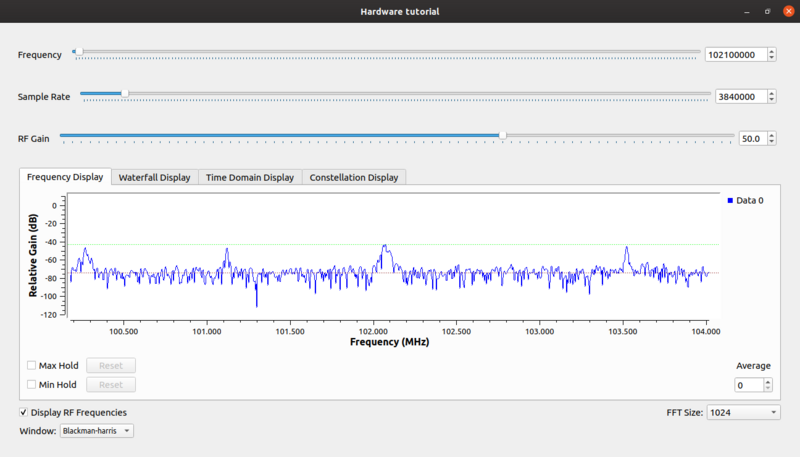Enable the Max Hold checkbox
The height and width of the screenshot is (457, 800).
point(32,365)
